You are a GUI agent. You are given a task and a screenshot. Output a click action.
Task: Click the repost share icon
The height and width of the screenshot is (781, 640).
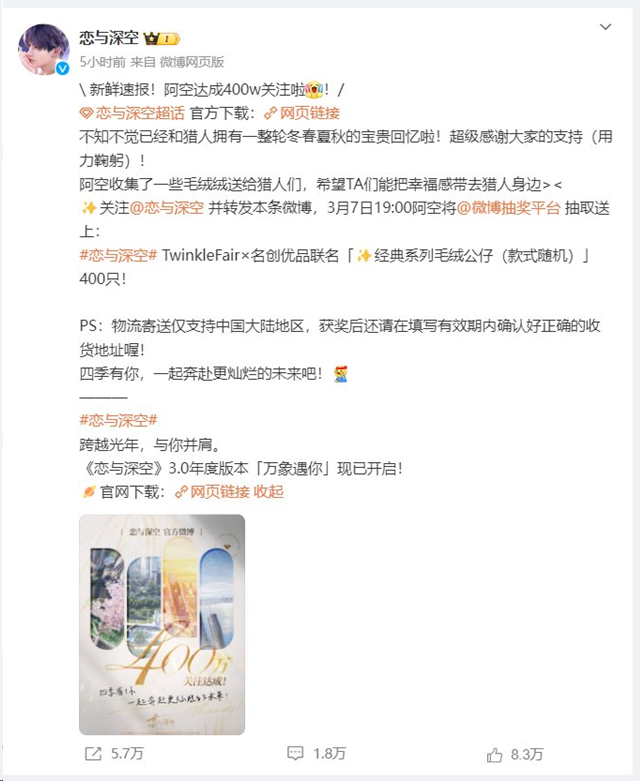click(x=93, y=754)
